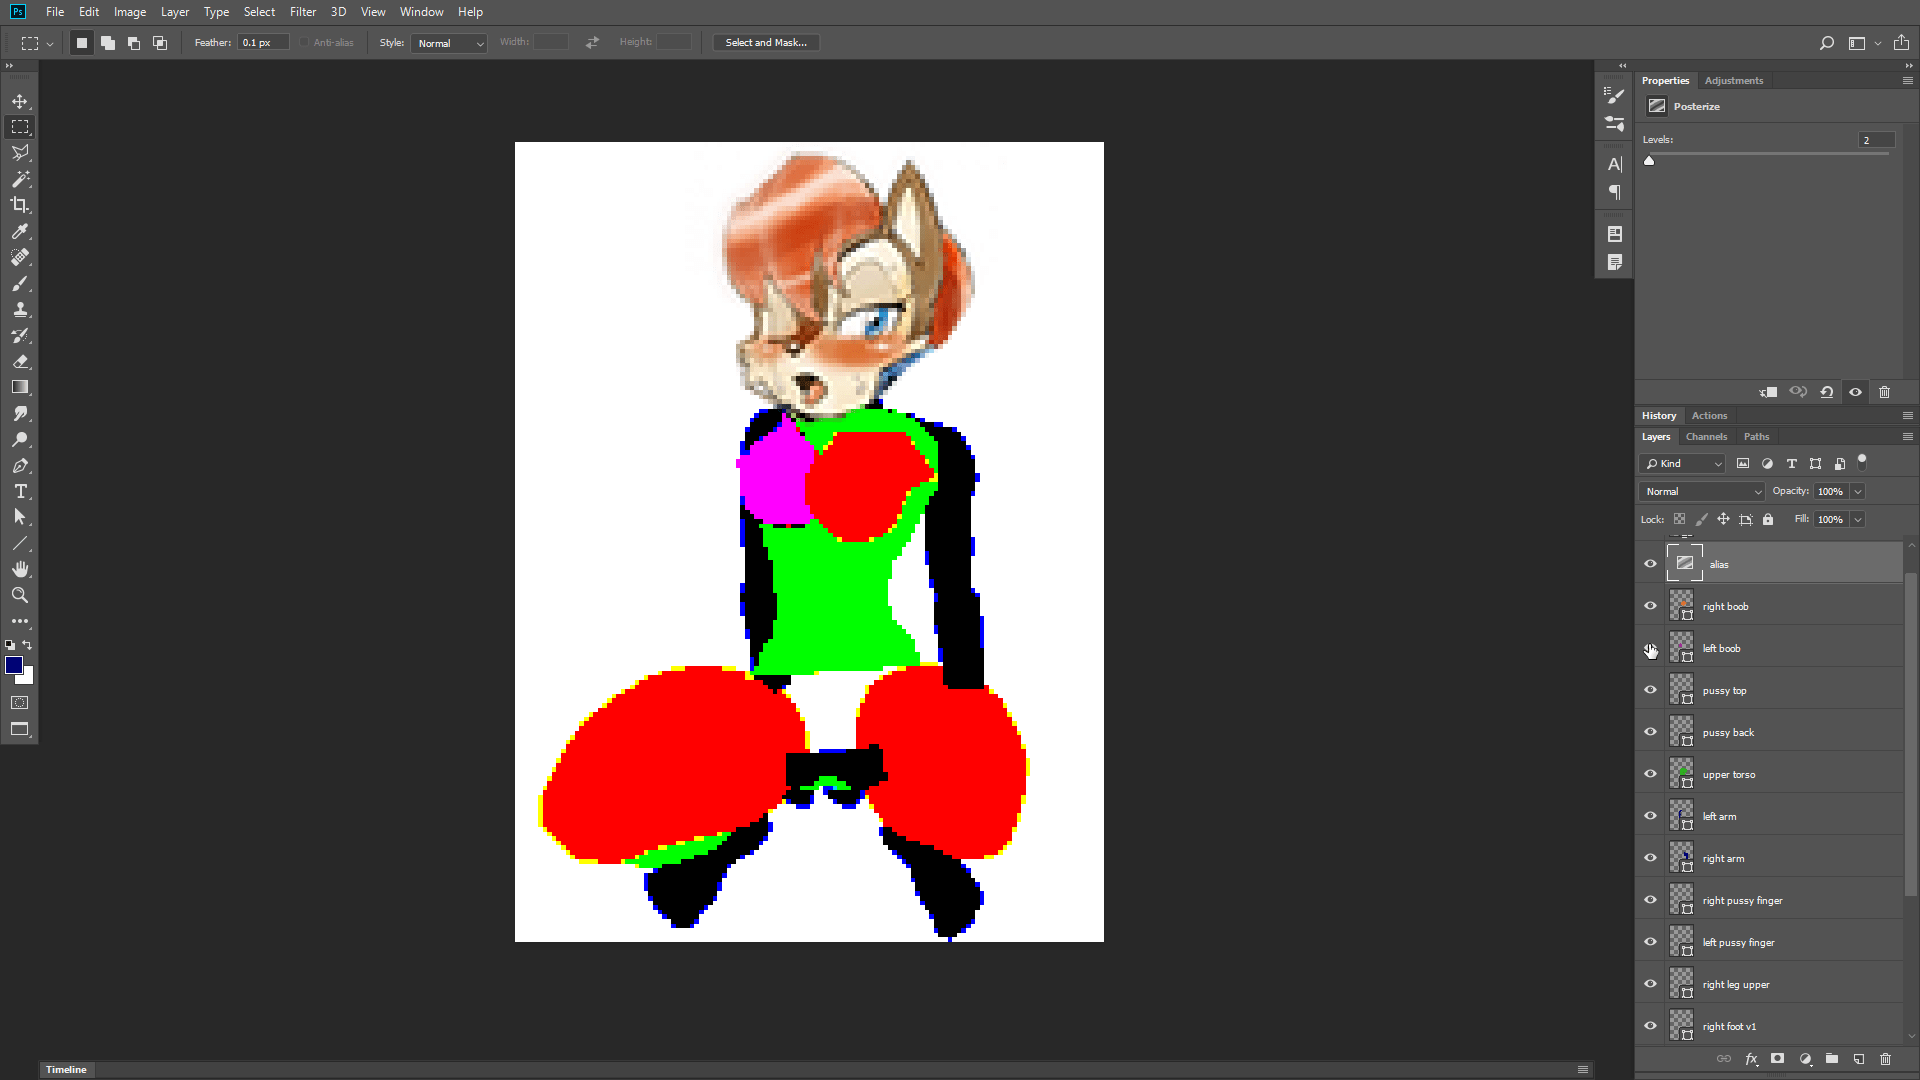Select the Brush tool
Viewport: 1920px width, 1080px height.
(x=20, y=283)
